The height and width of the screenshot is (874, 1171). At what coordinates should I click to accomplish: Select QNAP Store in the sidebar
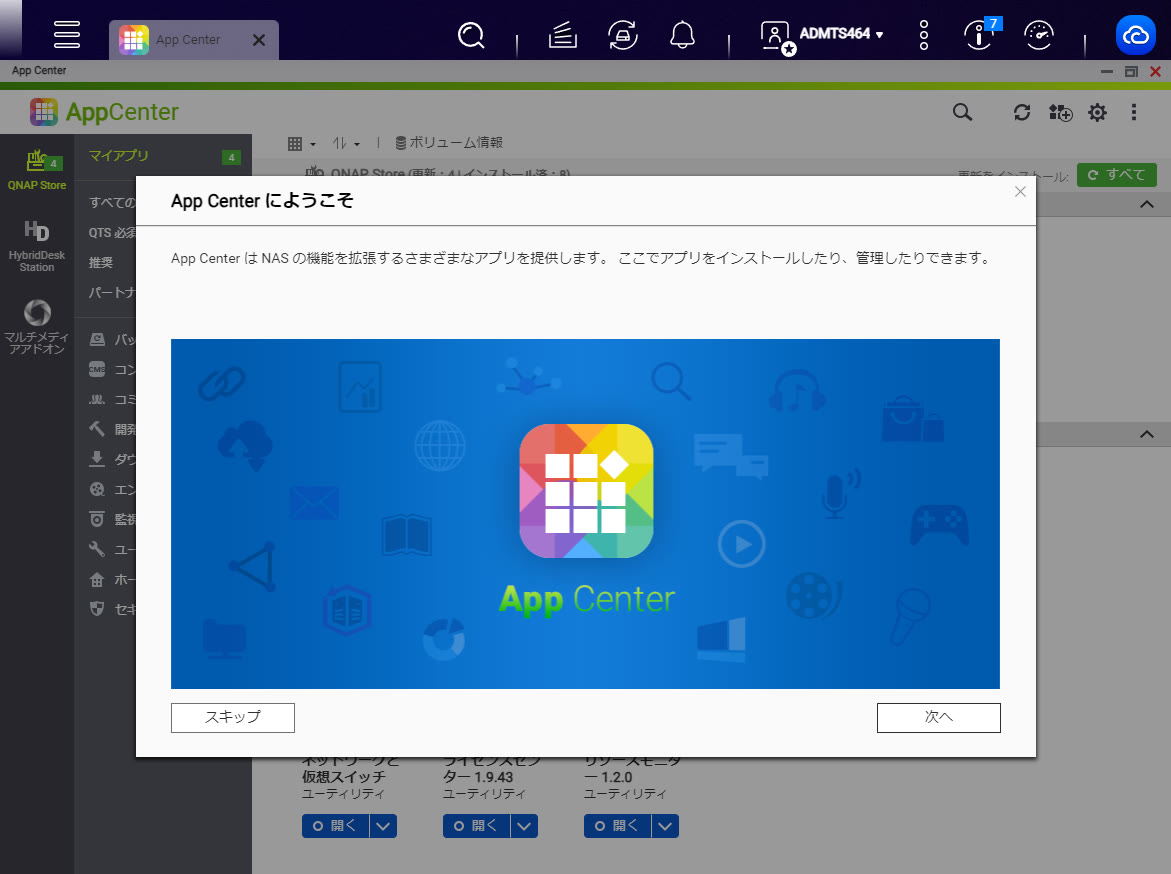point(37,170)
